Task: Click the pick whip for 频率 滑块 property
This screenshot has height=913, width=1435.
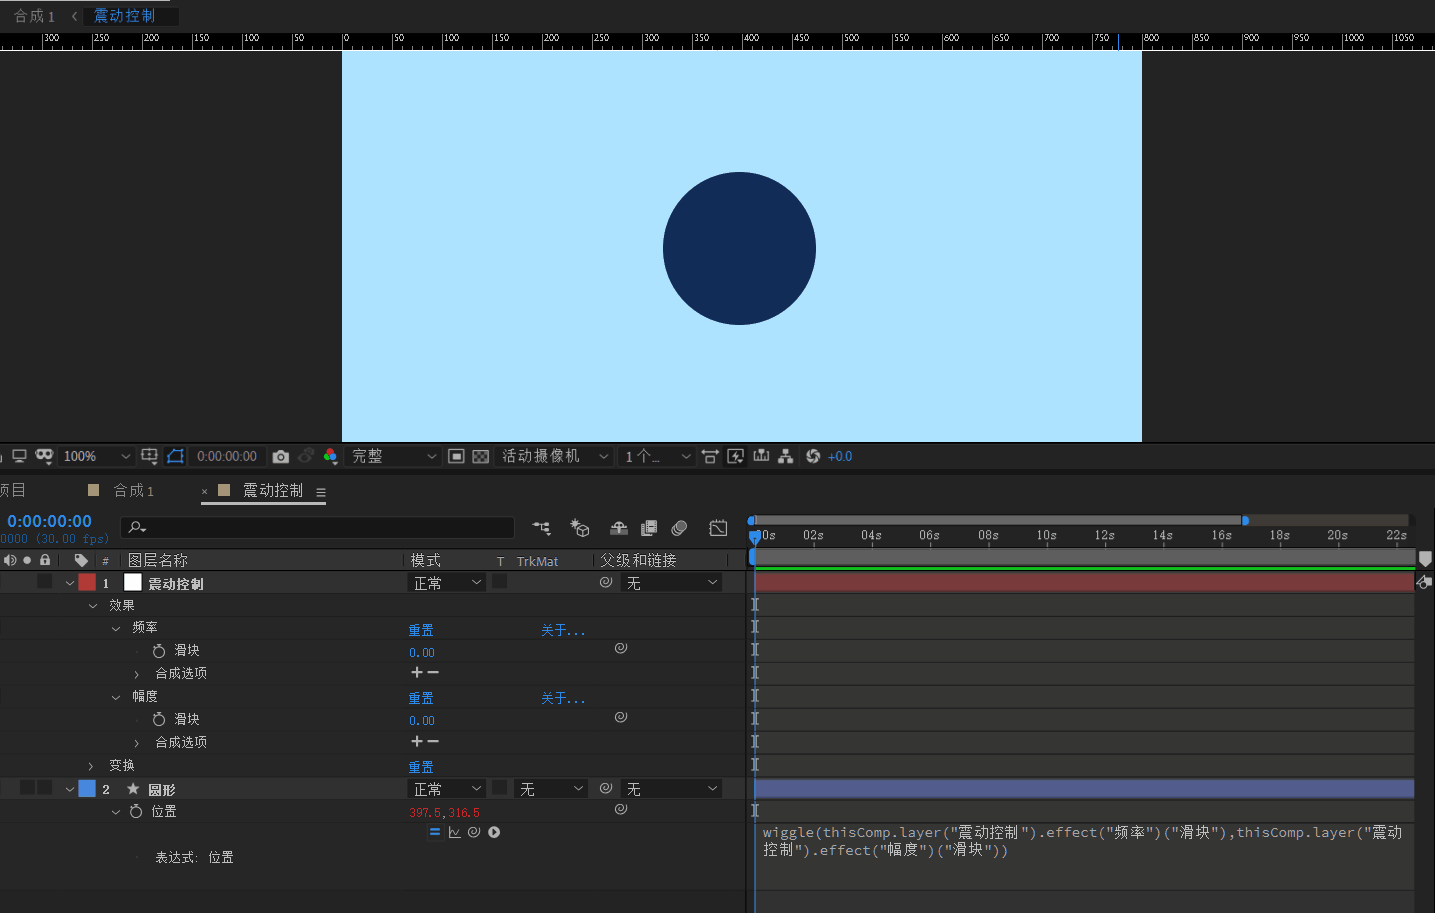Action: click(621, 648)
